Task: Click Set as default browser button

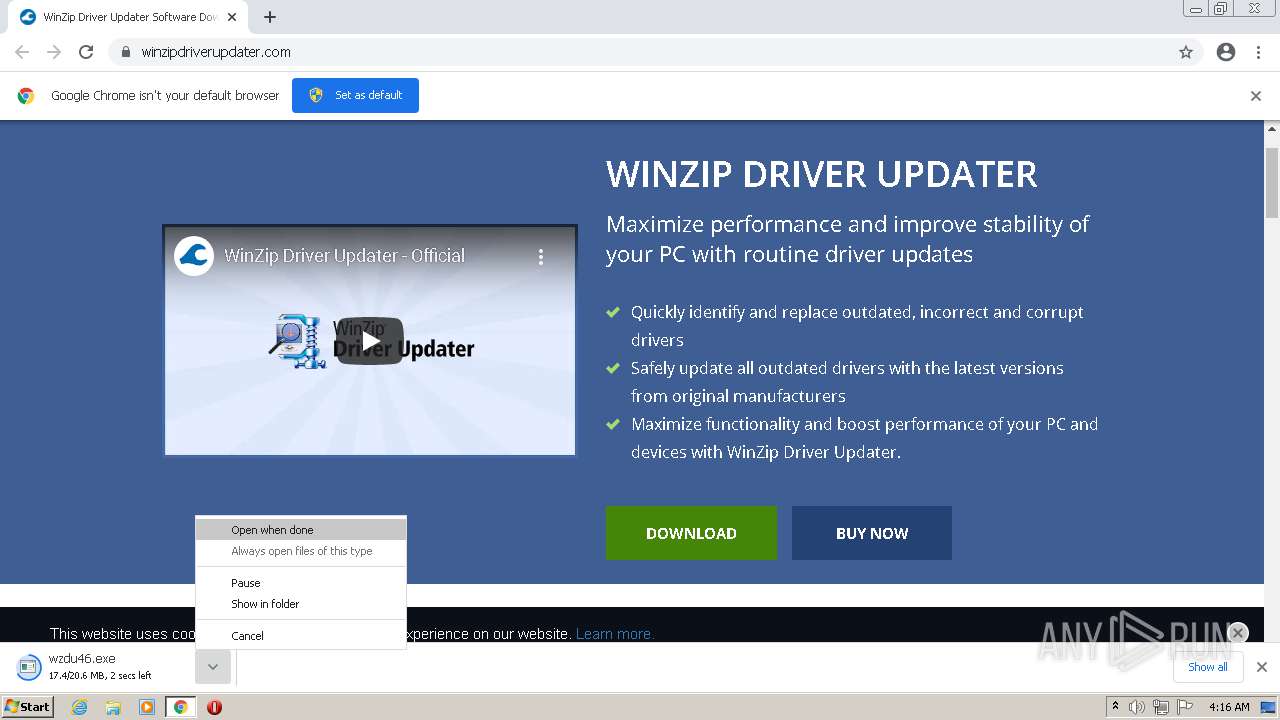Action: click(x=355, y=95)
